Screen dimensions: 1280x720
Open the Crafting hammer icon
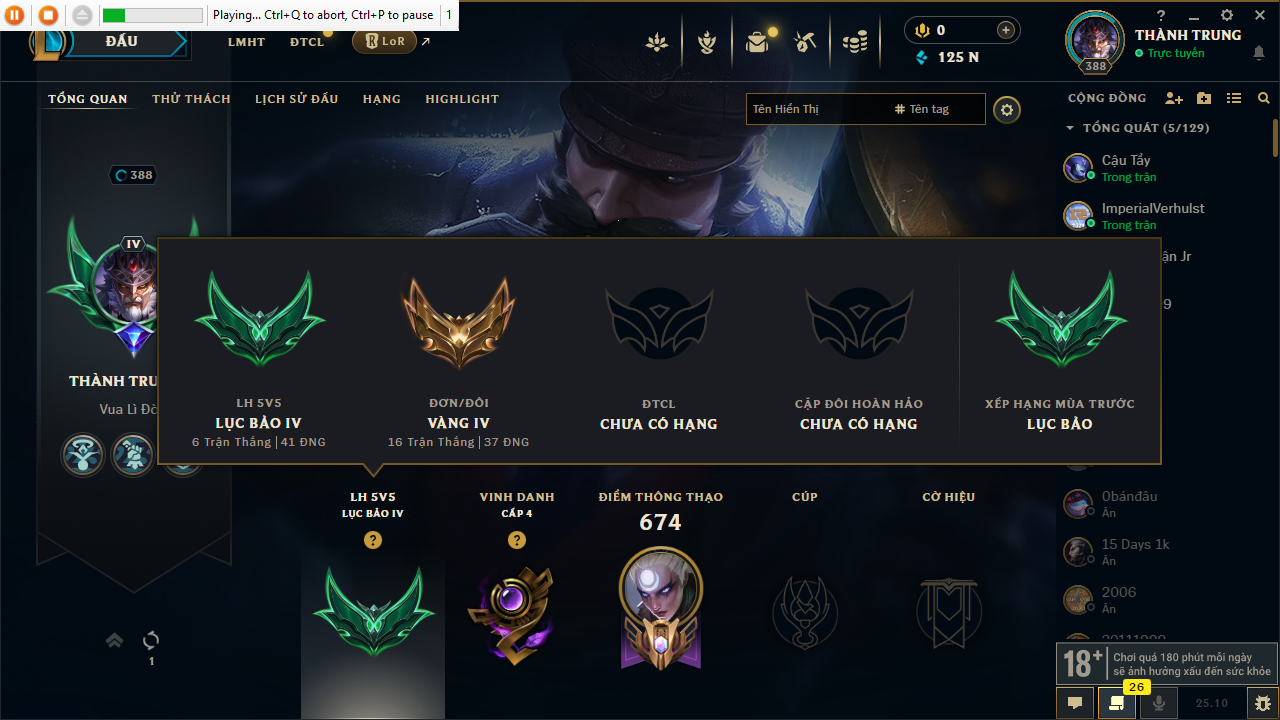[806, 42]
